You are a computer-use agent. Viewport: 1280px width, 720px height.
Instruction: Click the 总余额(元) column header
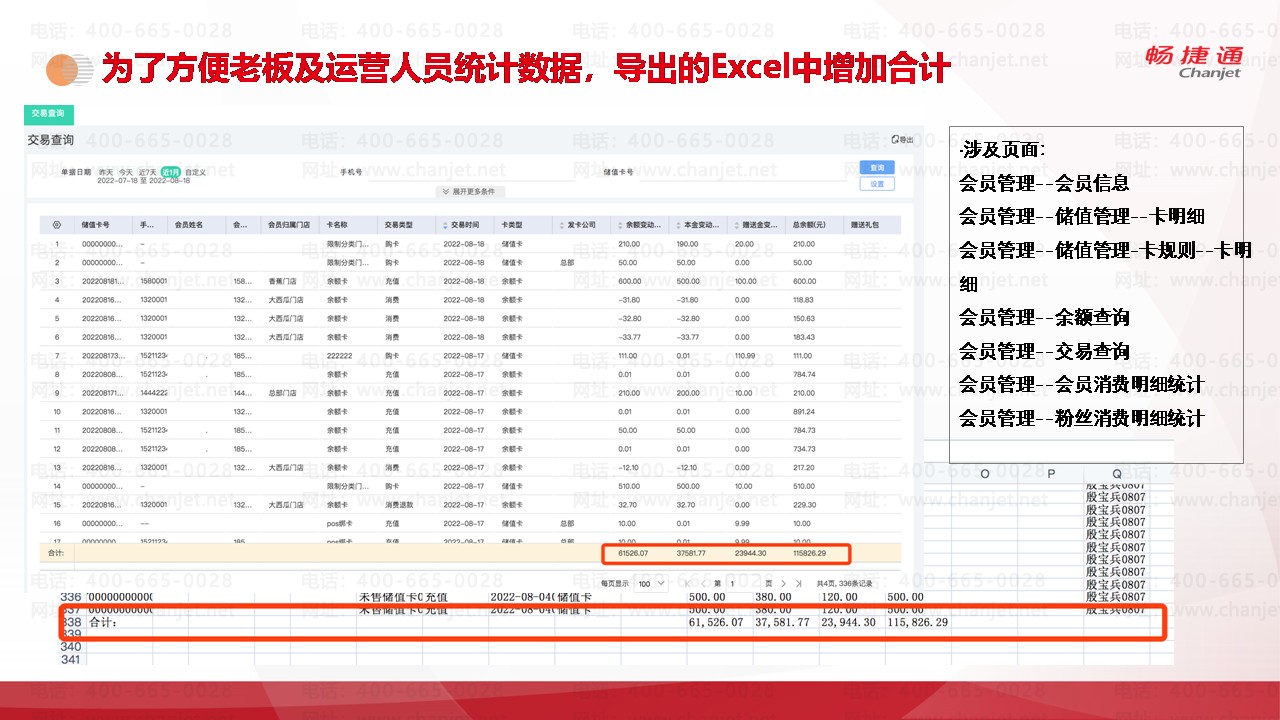(x=816, y=225)
